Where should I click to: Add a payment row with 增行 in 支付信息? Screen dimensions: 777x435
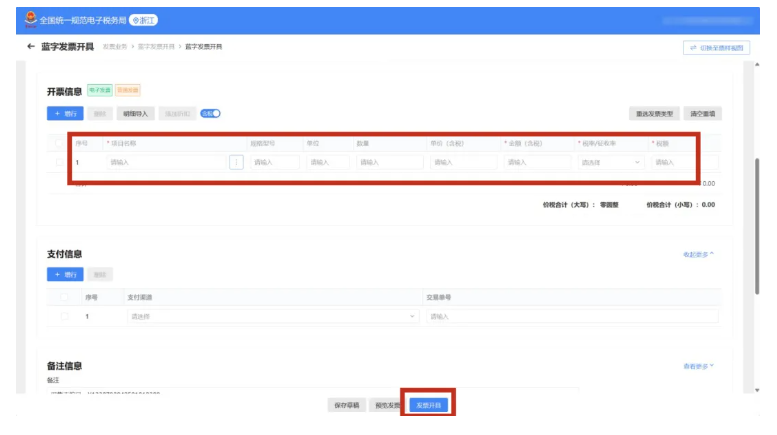(64, 274)
